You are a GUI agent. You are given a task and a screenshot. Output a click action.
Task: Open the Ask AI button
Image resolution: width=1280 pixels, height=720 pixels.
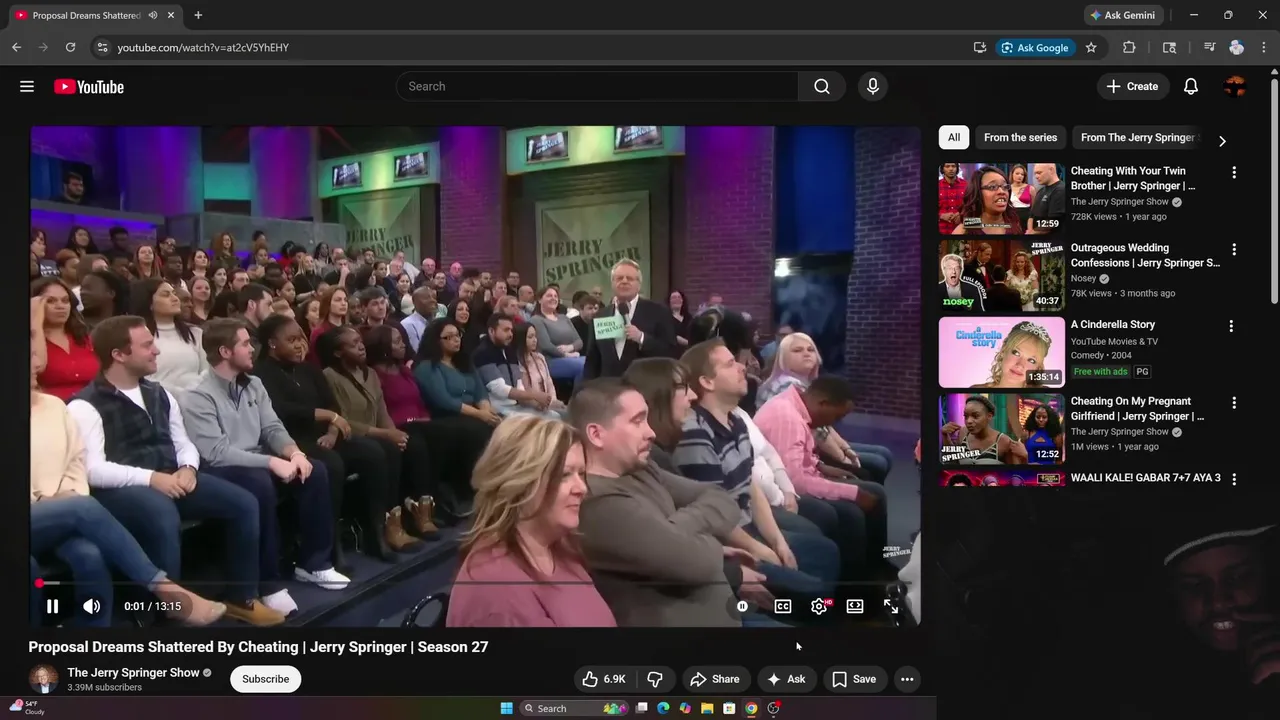pyautogui.click(x=786, y=679)
